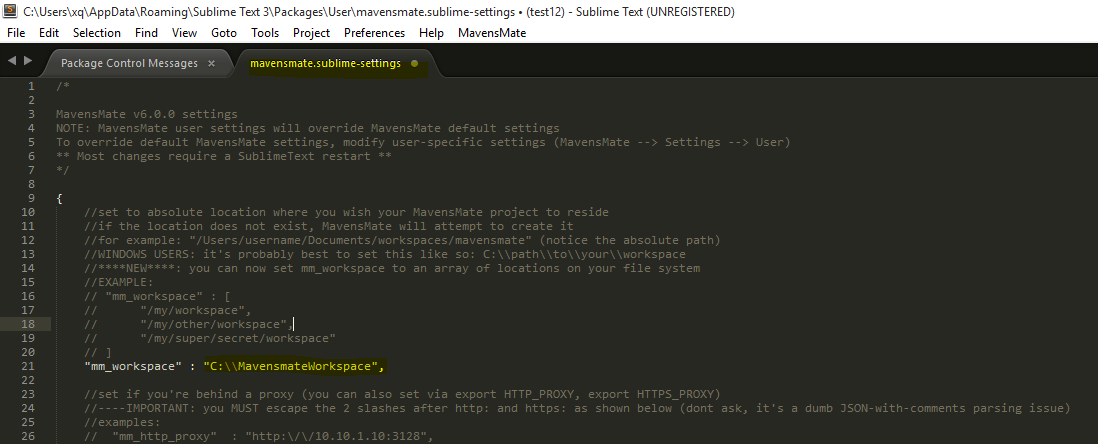The width and height of the screenshot is (1098, 444).
Task: Open the Find menu
Action: (146, 33)
